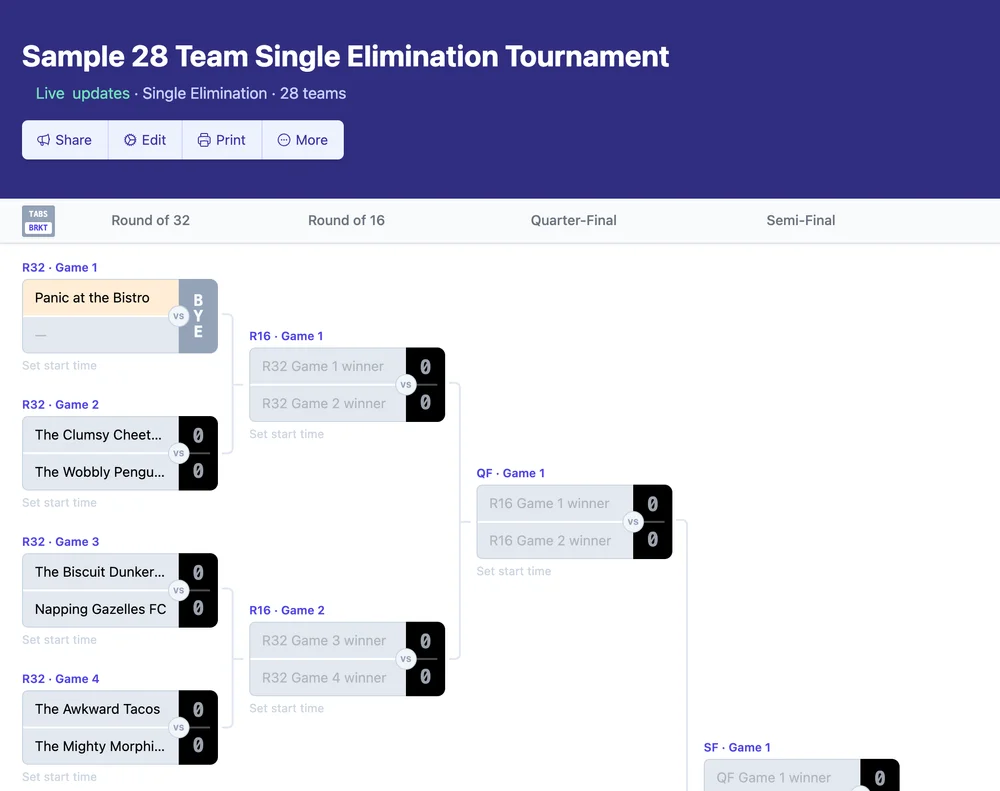Set start time for R16 Game 2
This screenshot has height=791, width=1000.
(x=287, y=708)
